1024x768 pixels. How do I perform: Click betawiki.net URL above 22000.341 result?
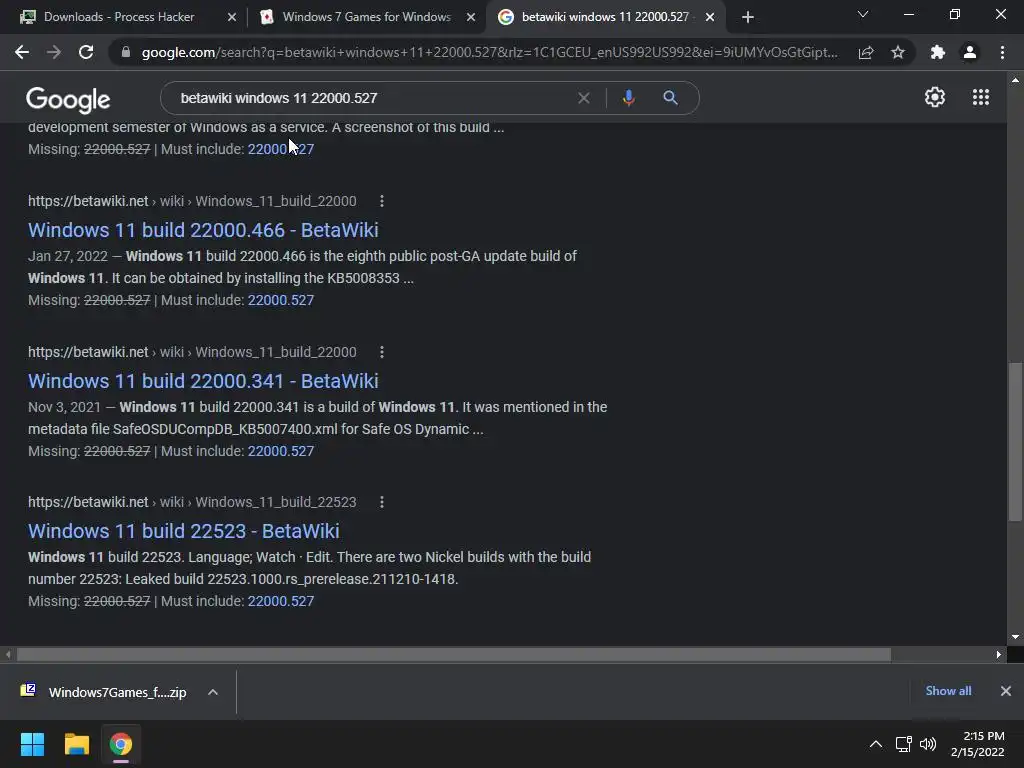pyautogui.click(x=192, y=352)
